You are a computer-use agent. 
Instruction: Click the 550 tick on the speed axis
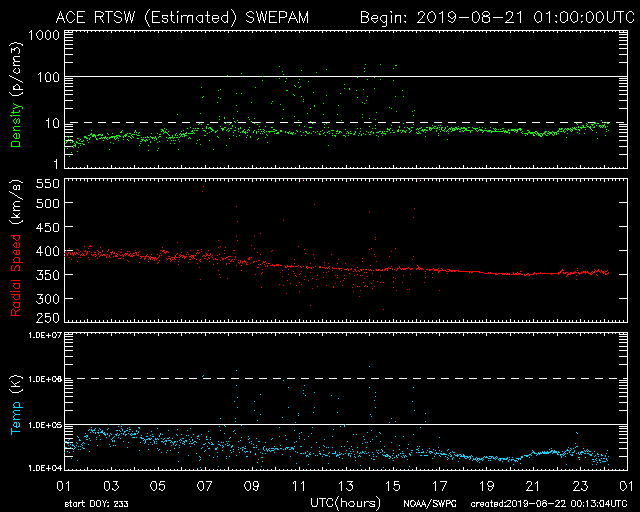click(x=48, y=184)
